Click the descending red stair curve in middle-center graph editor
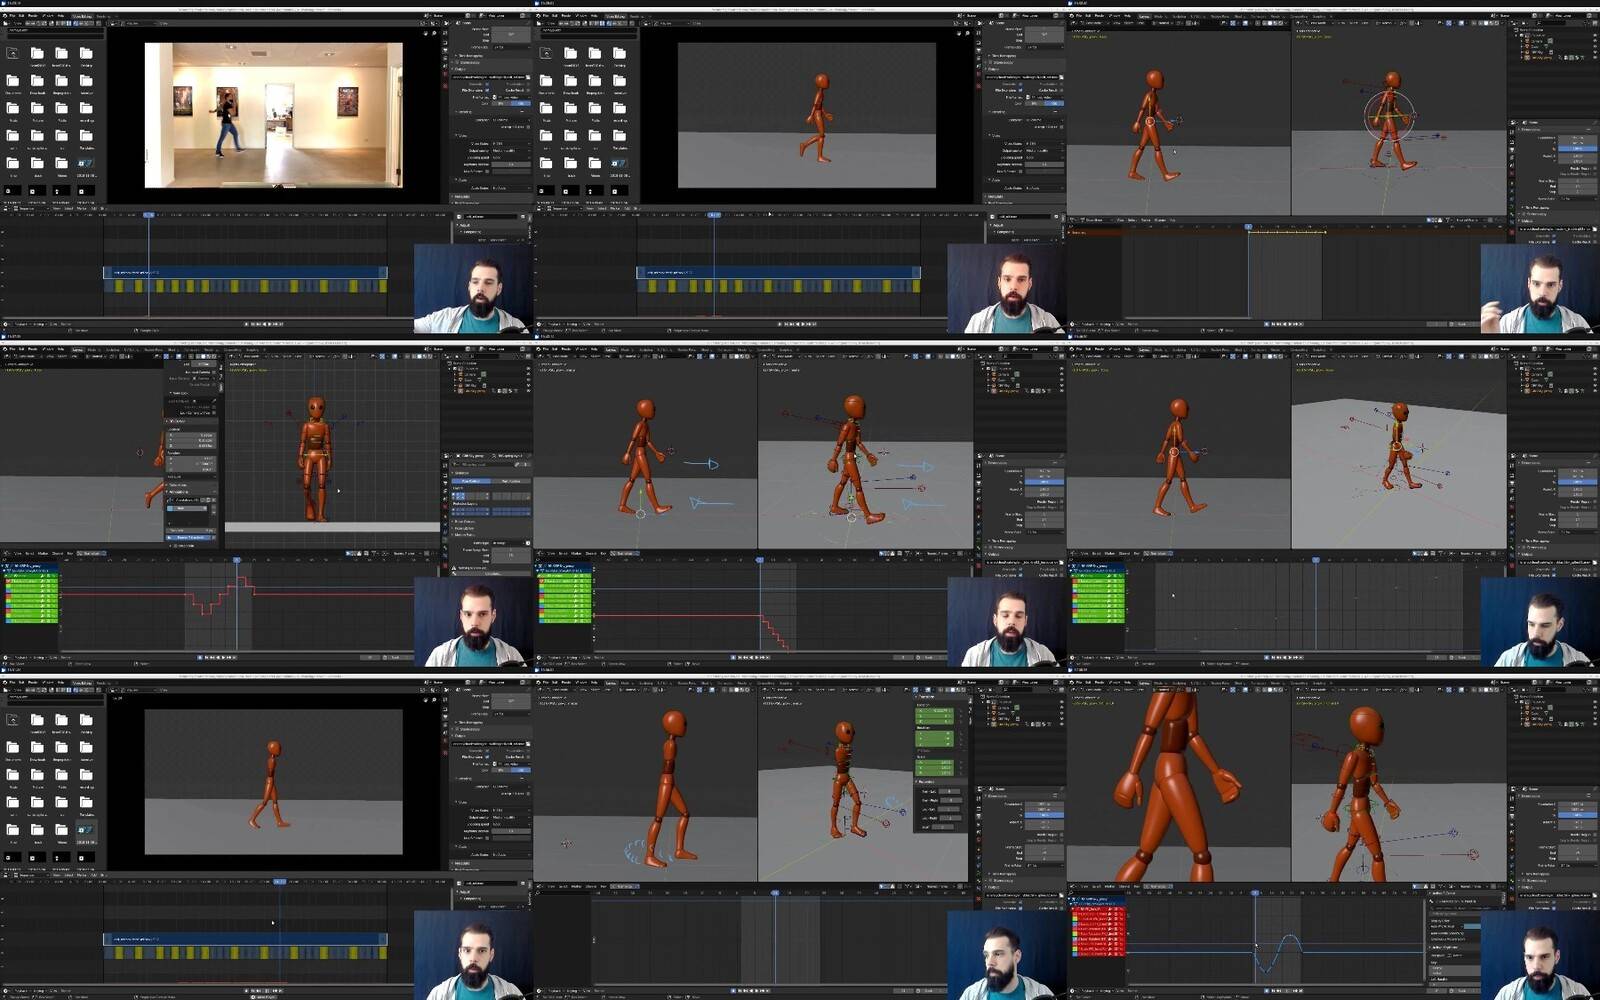The image size is (1600, 1000). pos(776,633)
